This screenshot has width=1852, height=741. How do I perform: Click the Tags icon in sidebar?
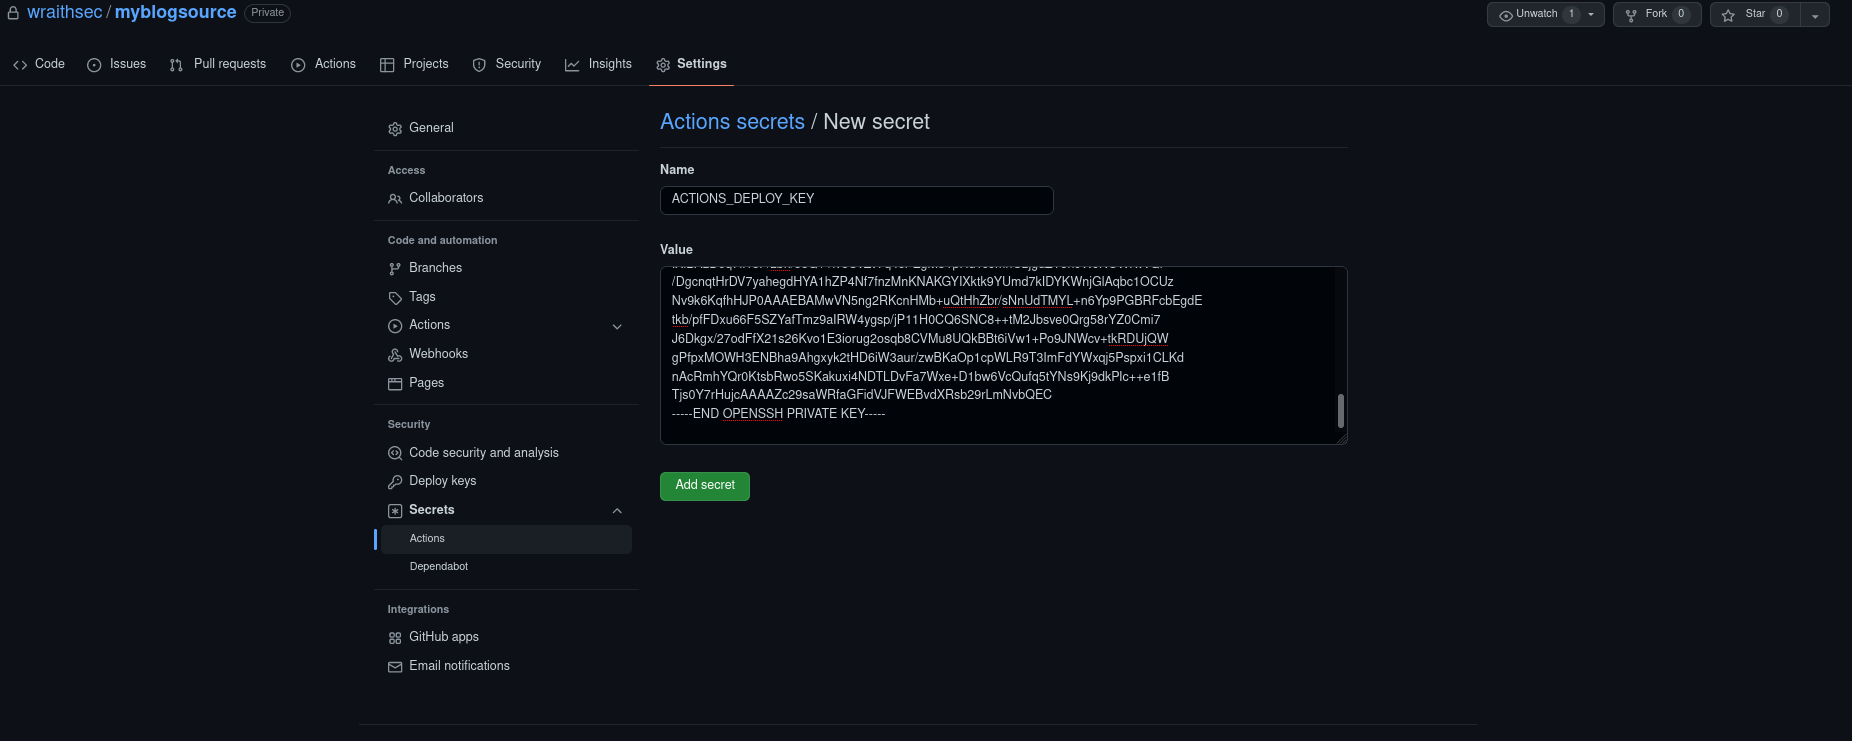395,298
